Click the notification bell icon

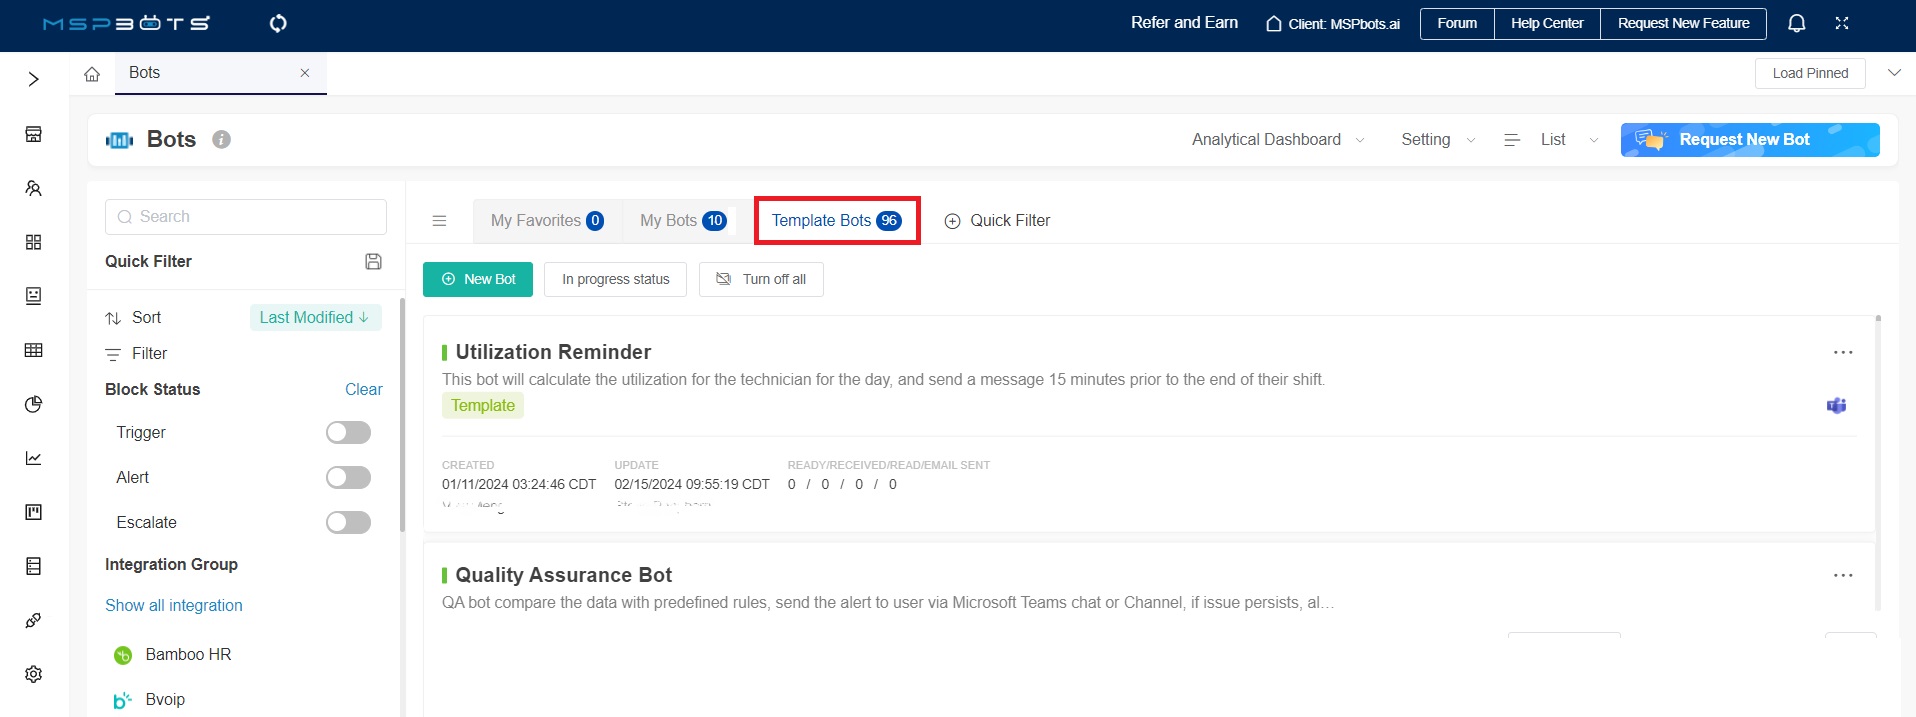[1796, 23]
